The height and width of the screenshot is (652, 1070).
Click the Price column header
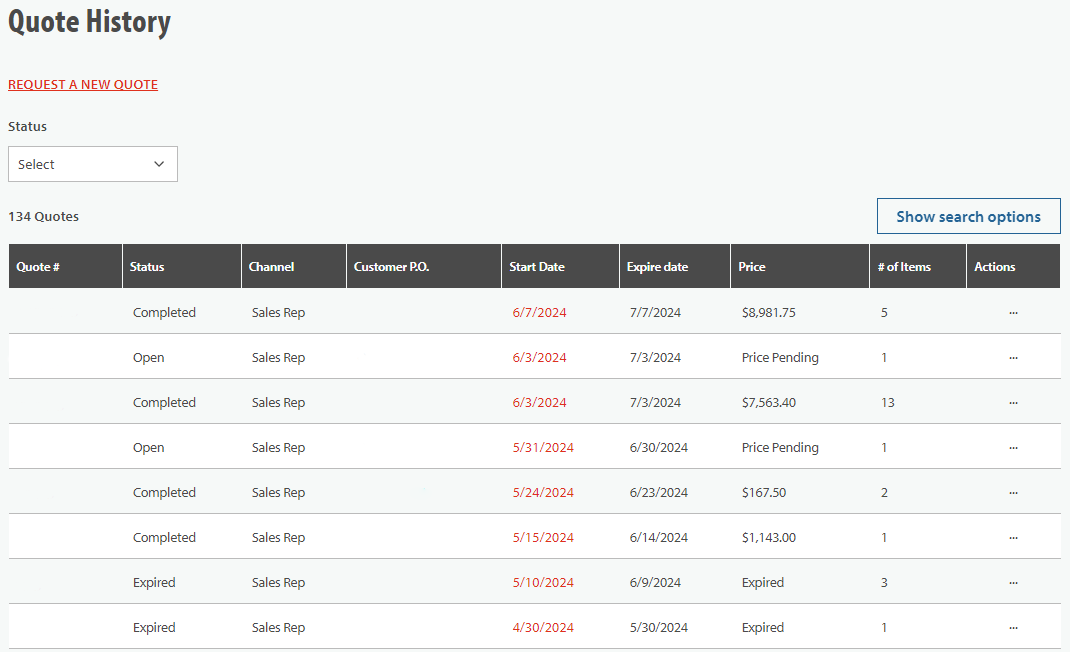752,267
